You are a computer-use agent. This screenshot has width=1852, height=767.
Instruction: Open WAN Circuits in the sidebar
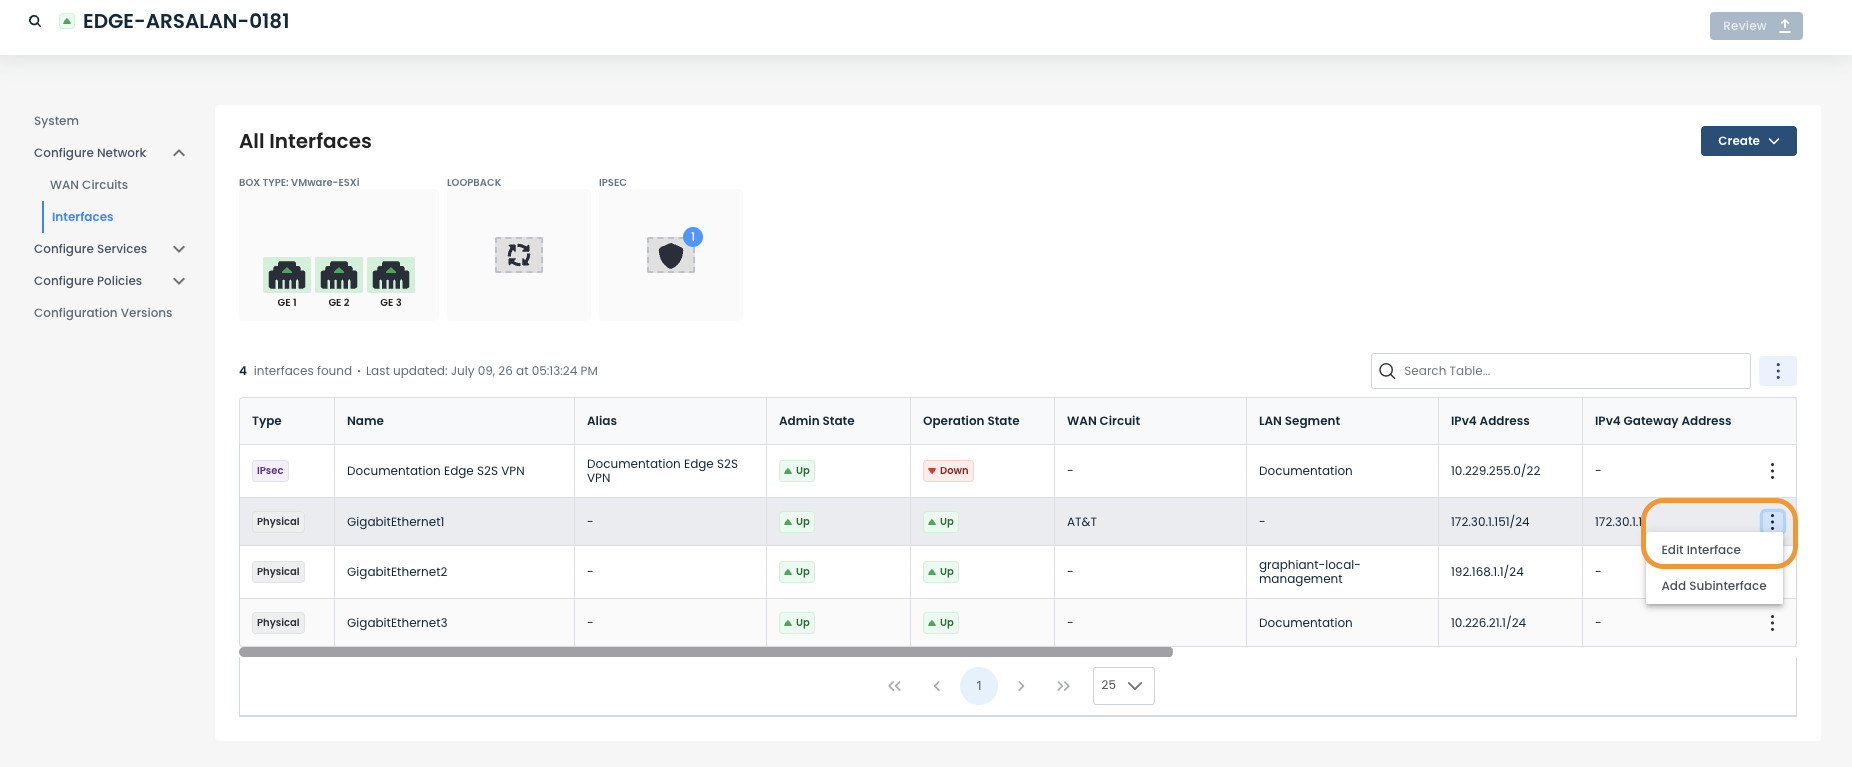(89, 185)
